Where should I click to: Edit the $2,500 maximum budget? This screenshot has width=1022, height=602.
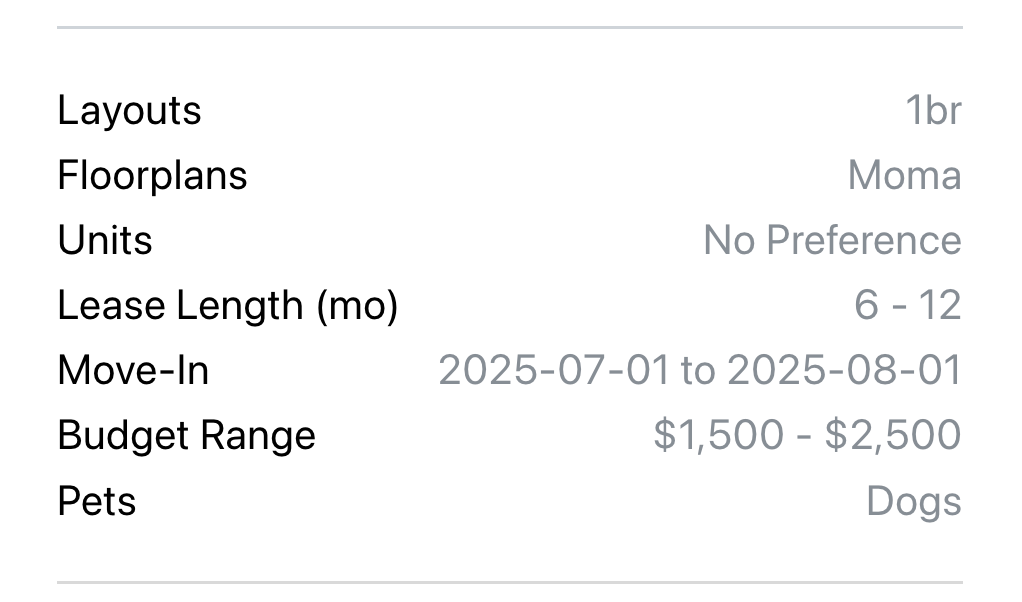pos(893,436)
